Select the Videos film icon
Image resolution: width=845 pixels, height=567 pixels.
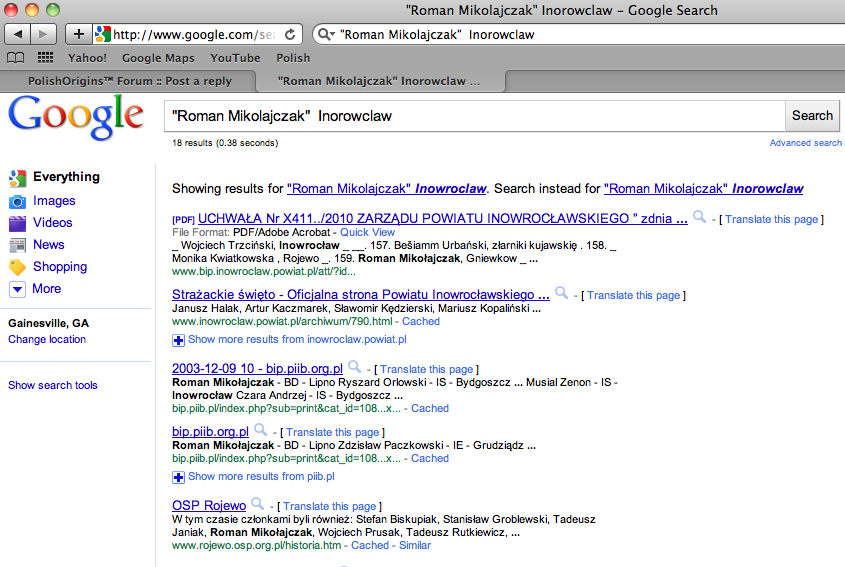17,223
